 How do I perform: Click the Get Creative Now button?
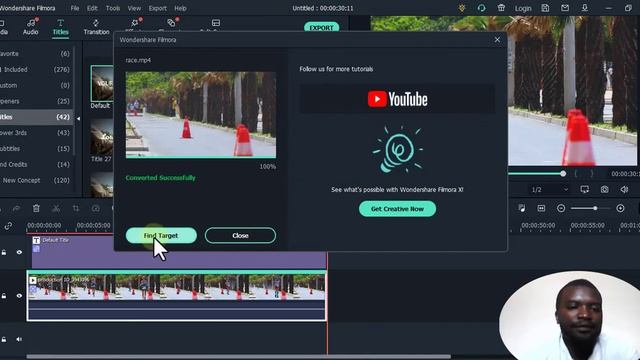coord(397,209)
